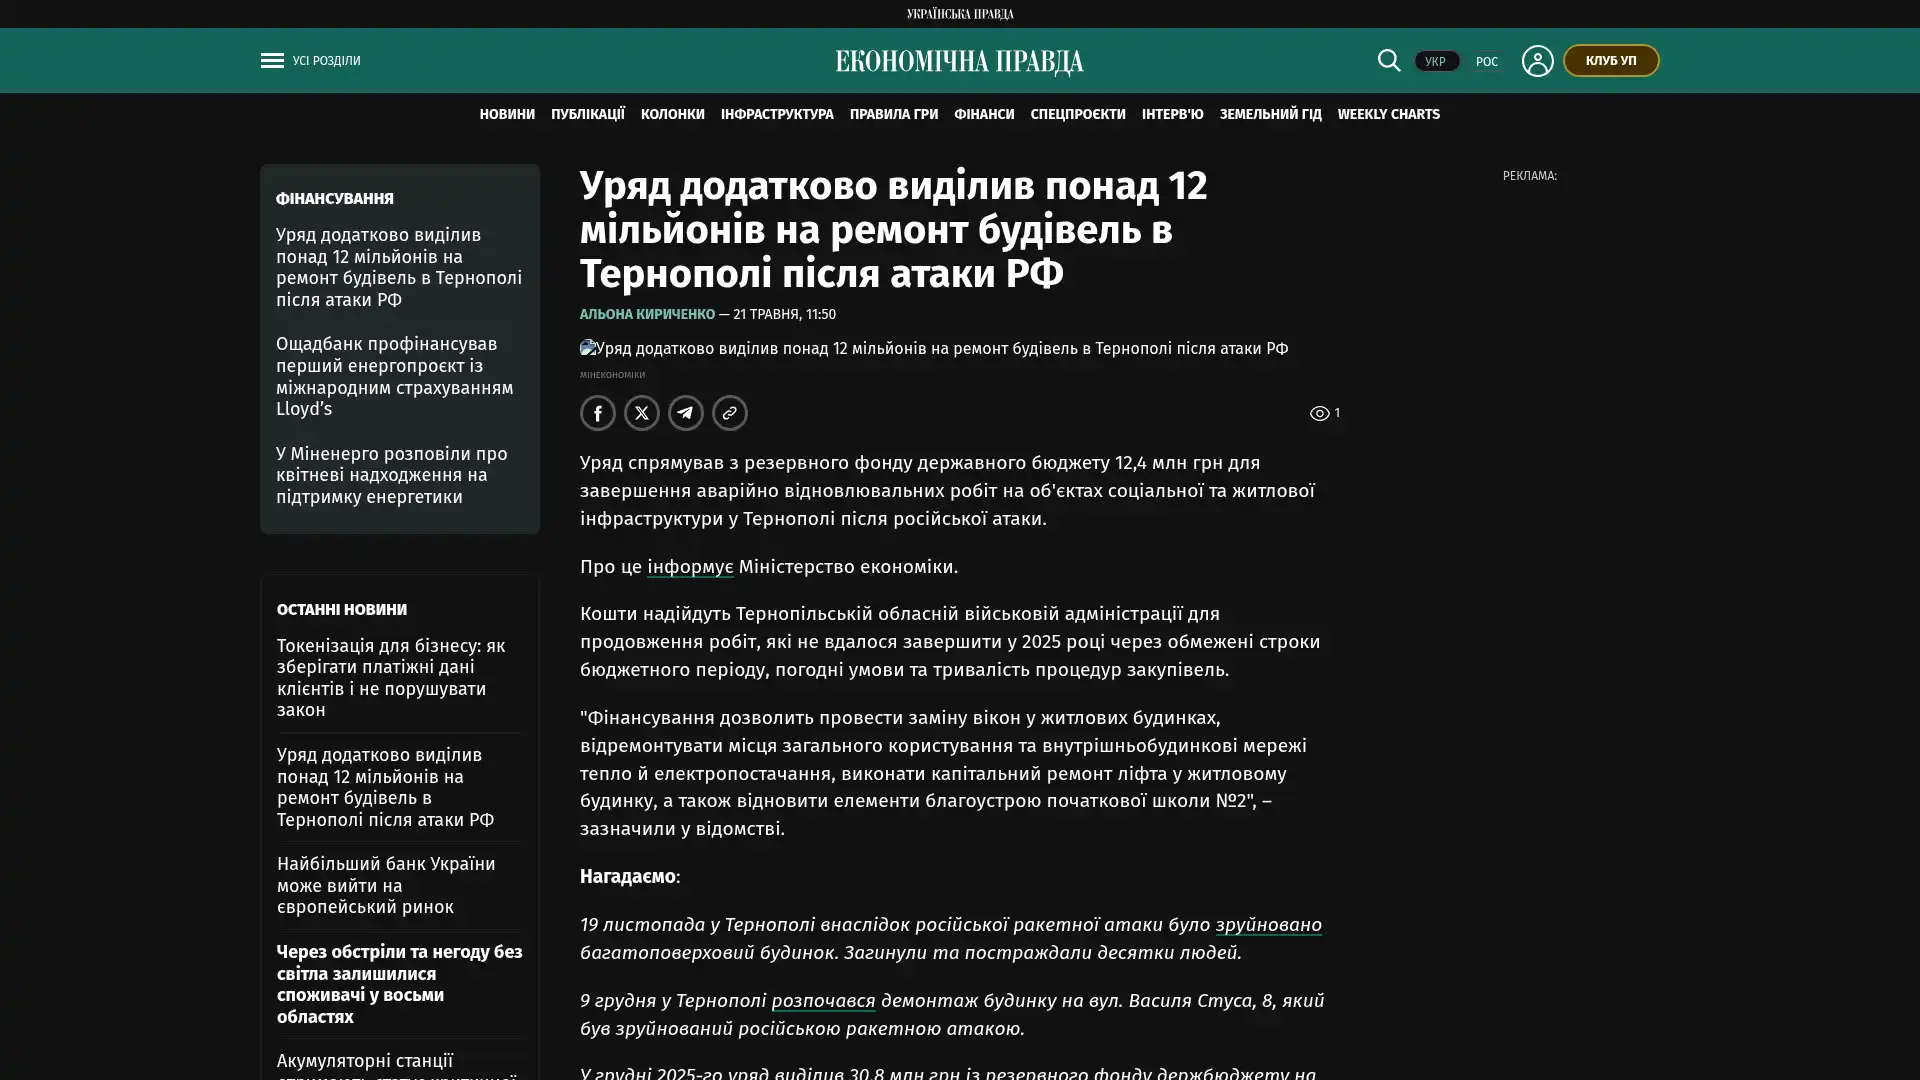
Task: Open the Новини menu section
Action: pos(507,115)
